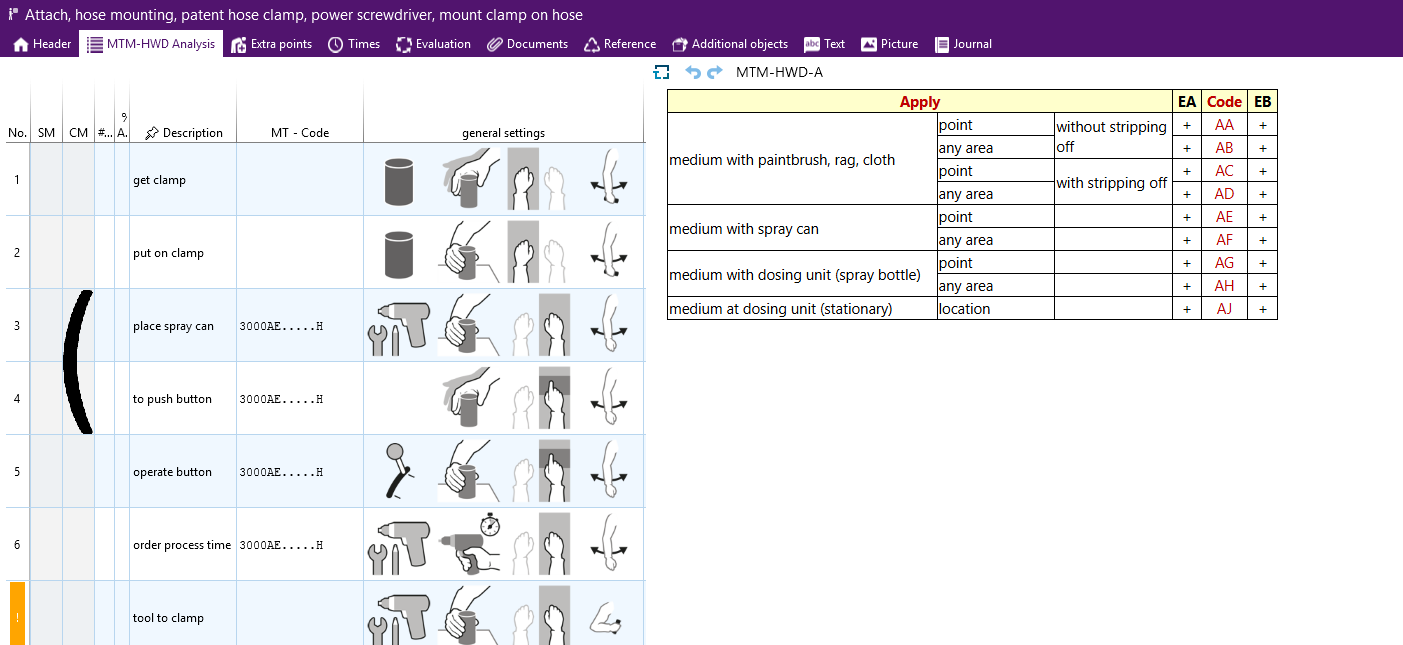The image size is (1403, 645).
Task: Click the cylinder object icon in row 1
Action: (398, 180)
